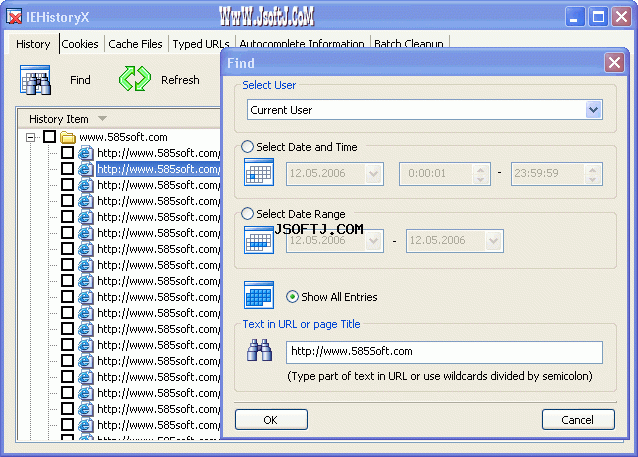Switch to the Cache Files tab

135,44
